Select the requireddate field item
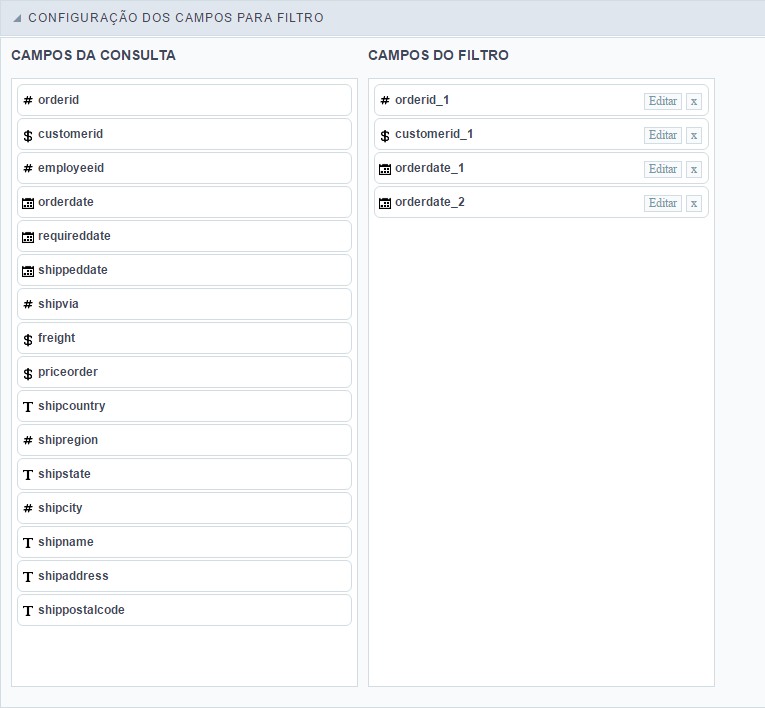Image resolution: width=765 pixels, height=708 pixels. (184, 236)
